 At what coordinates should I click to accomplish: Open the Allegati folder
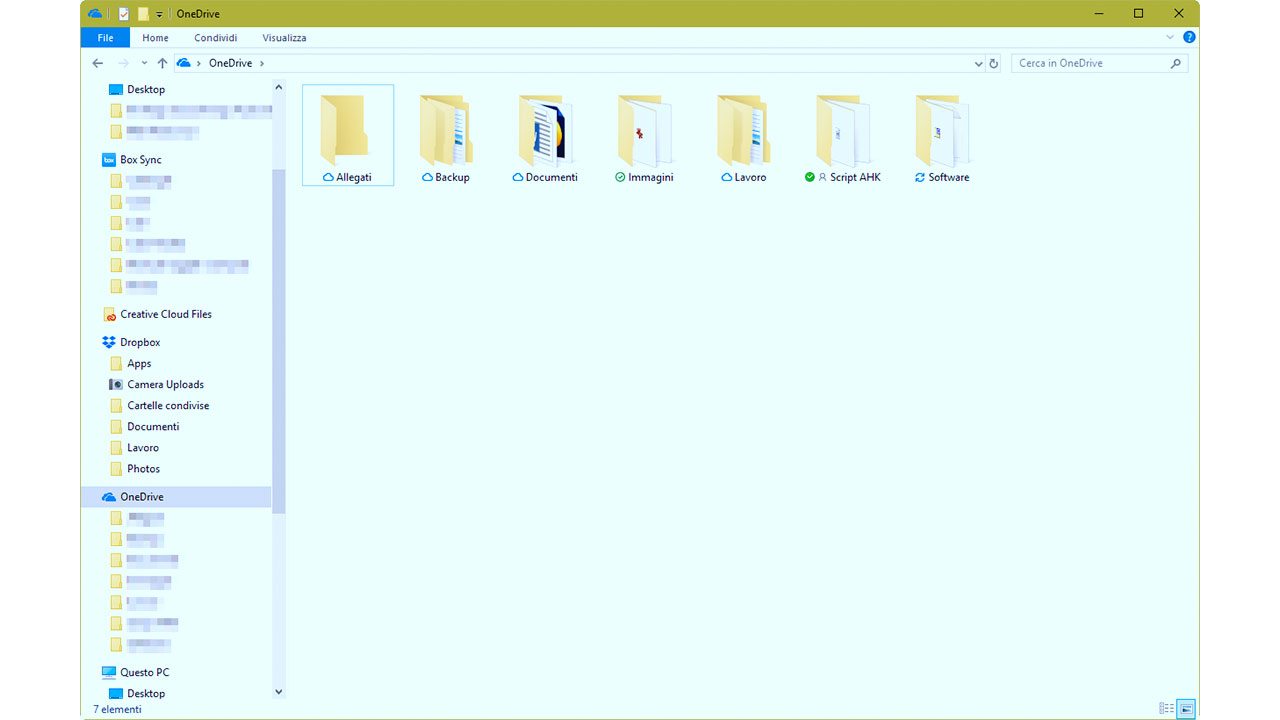click(x=347, y=135)
